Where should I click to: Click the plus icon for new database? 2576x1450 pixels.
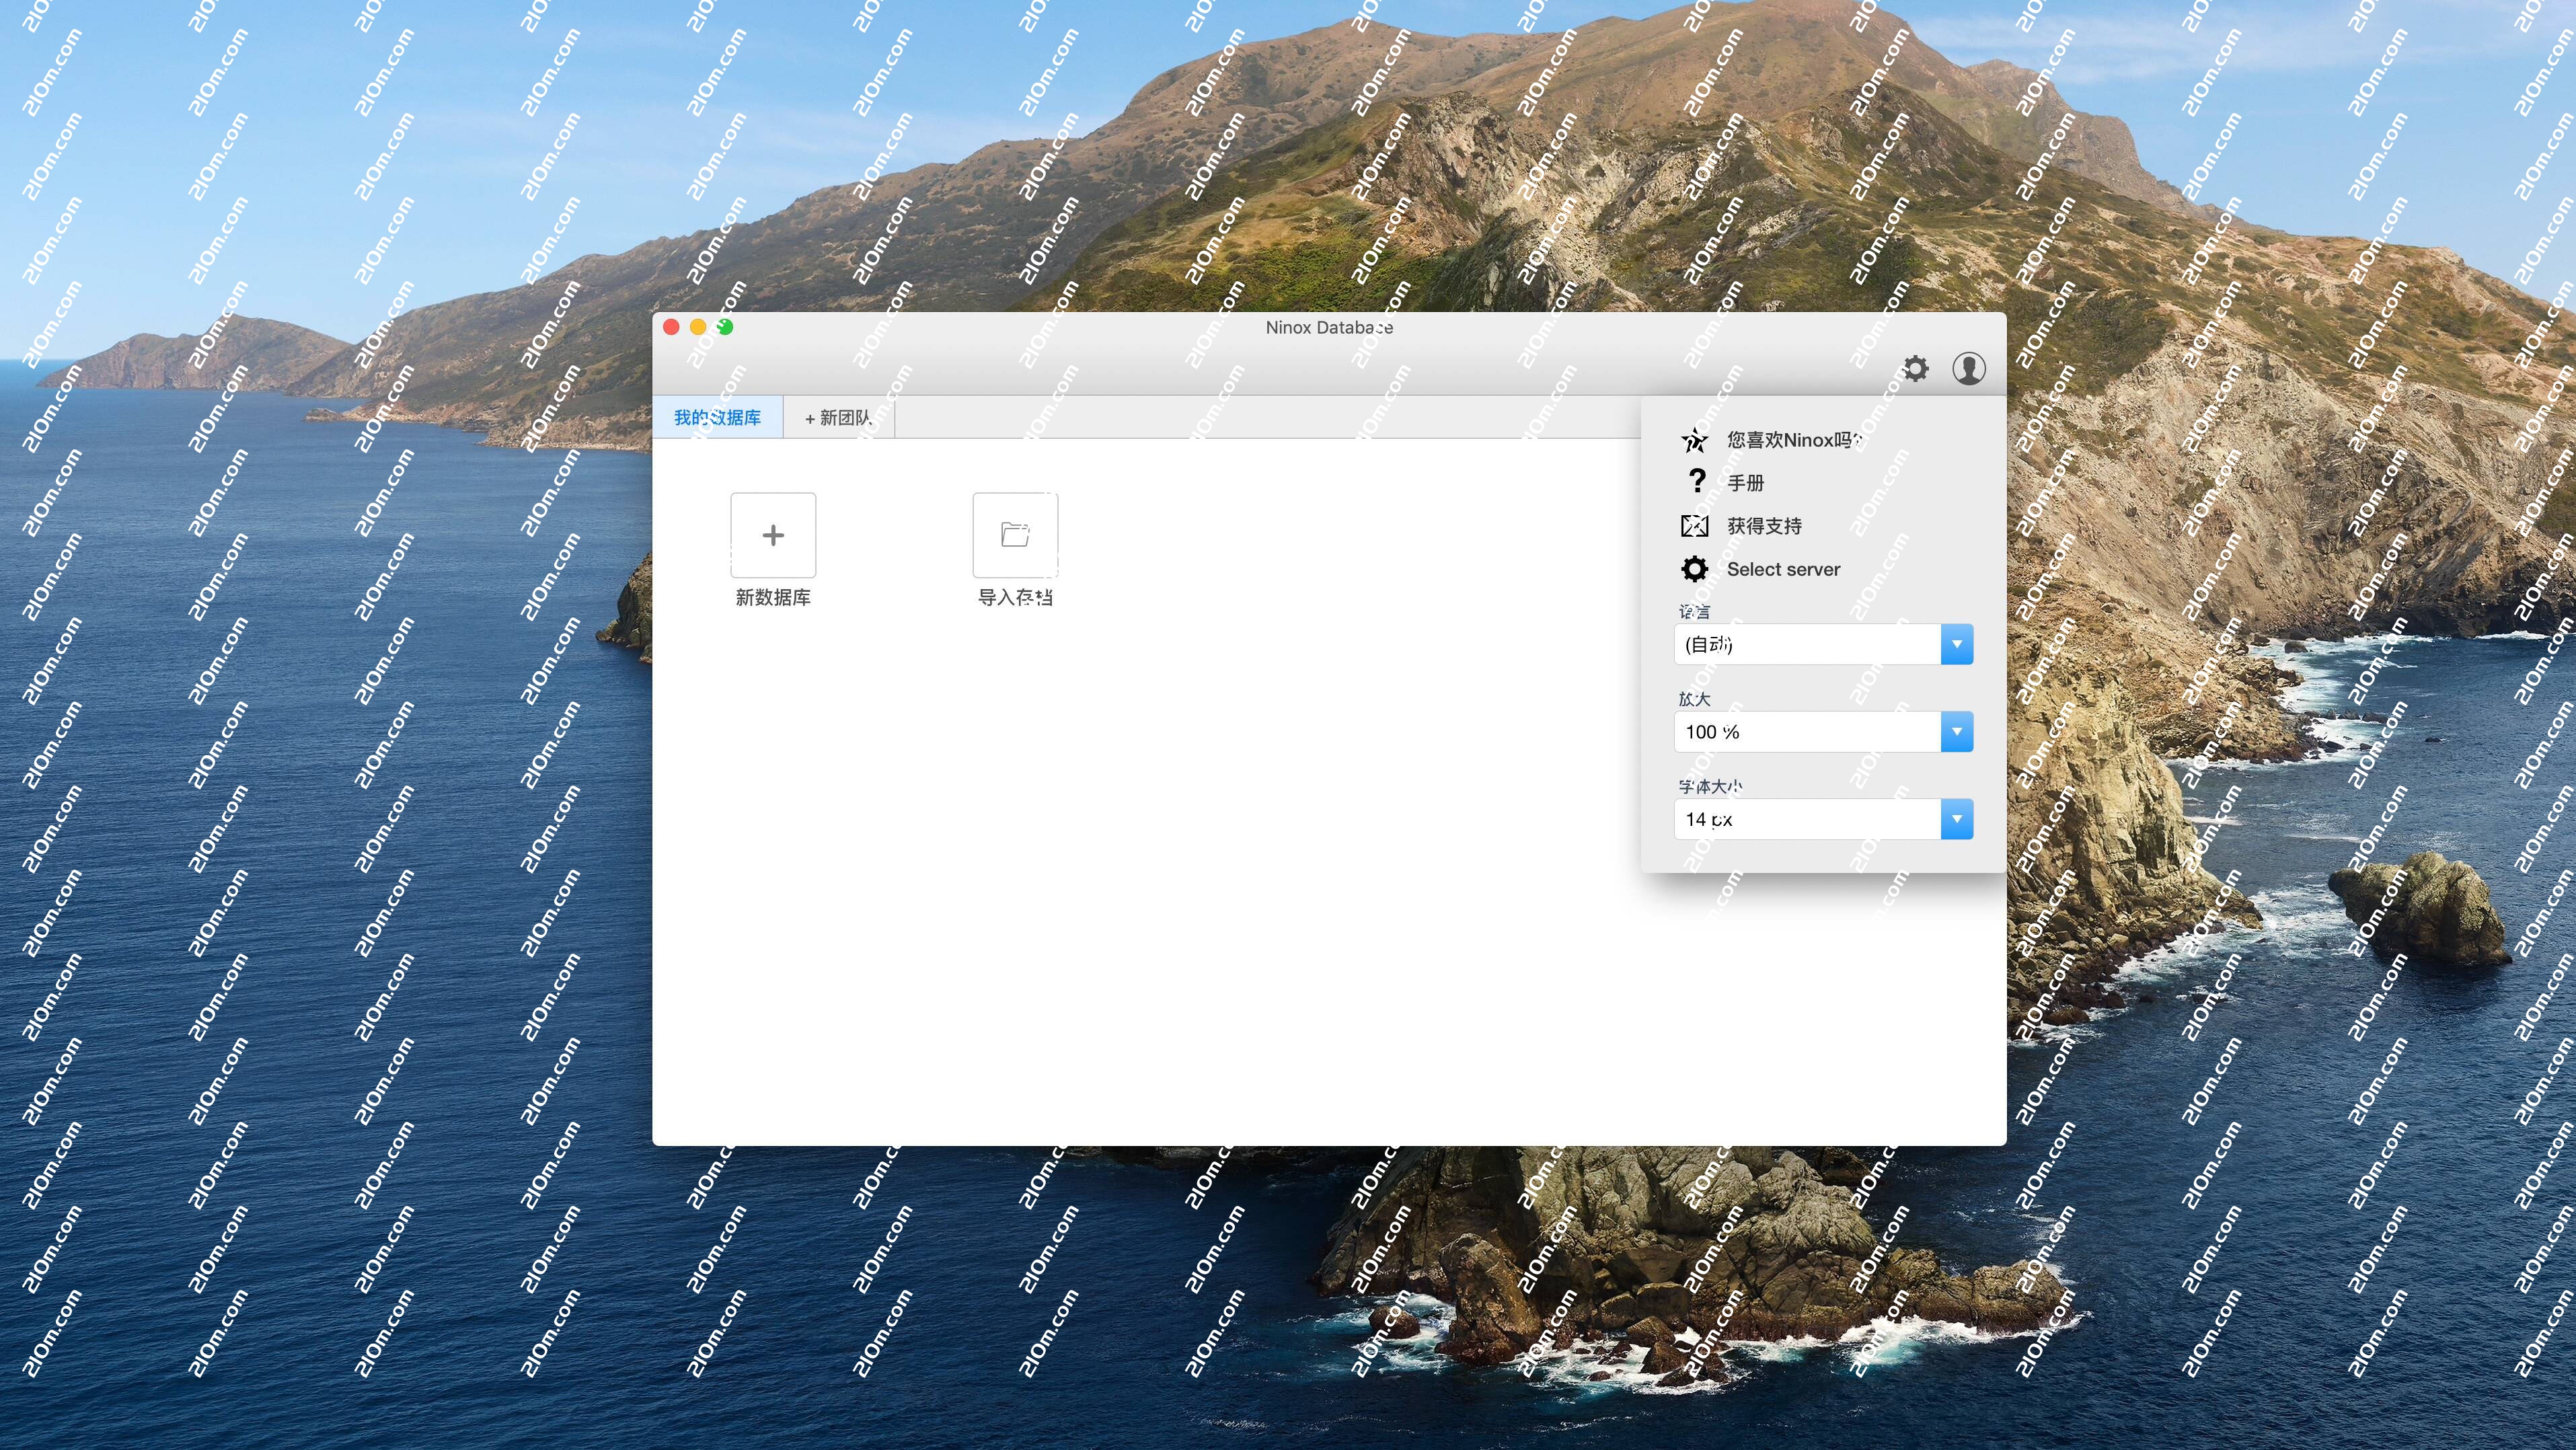(x=773, y=535)
